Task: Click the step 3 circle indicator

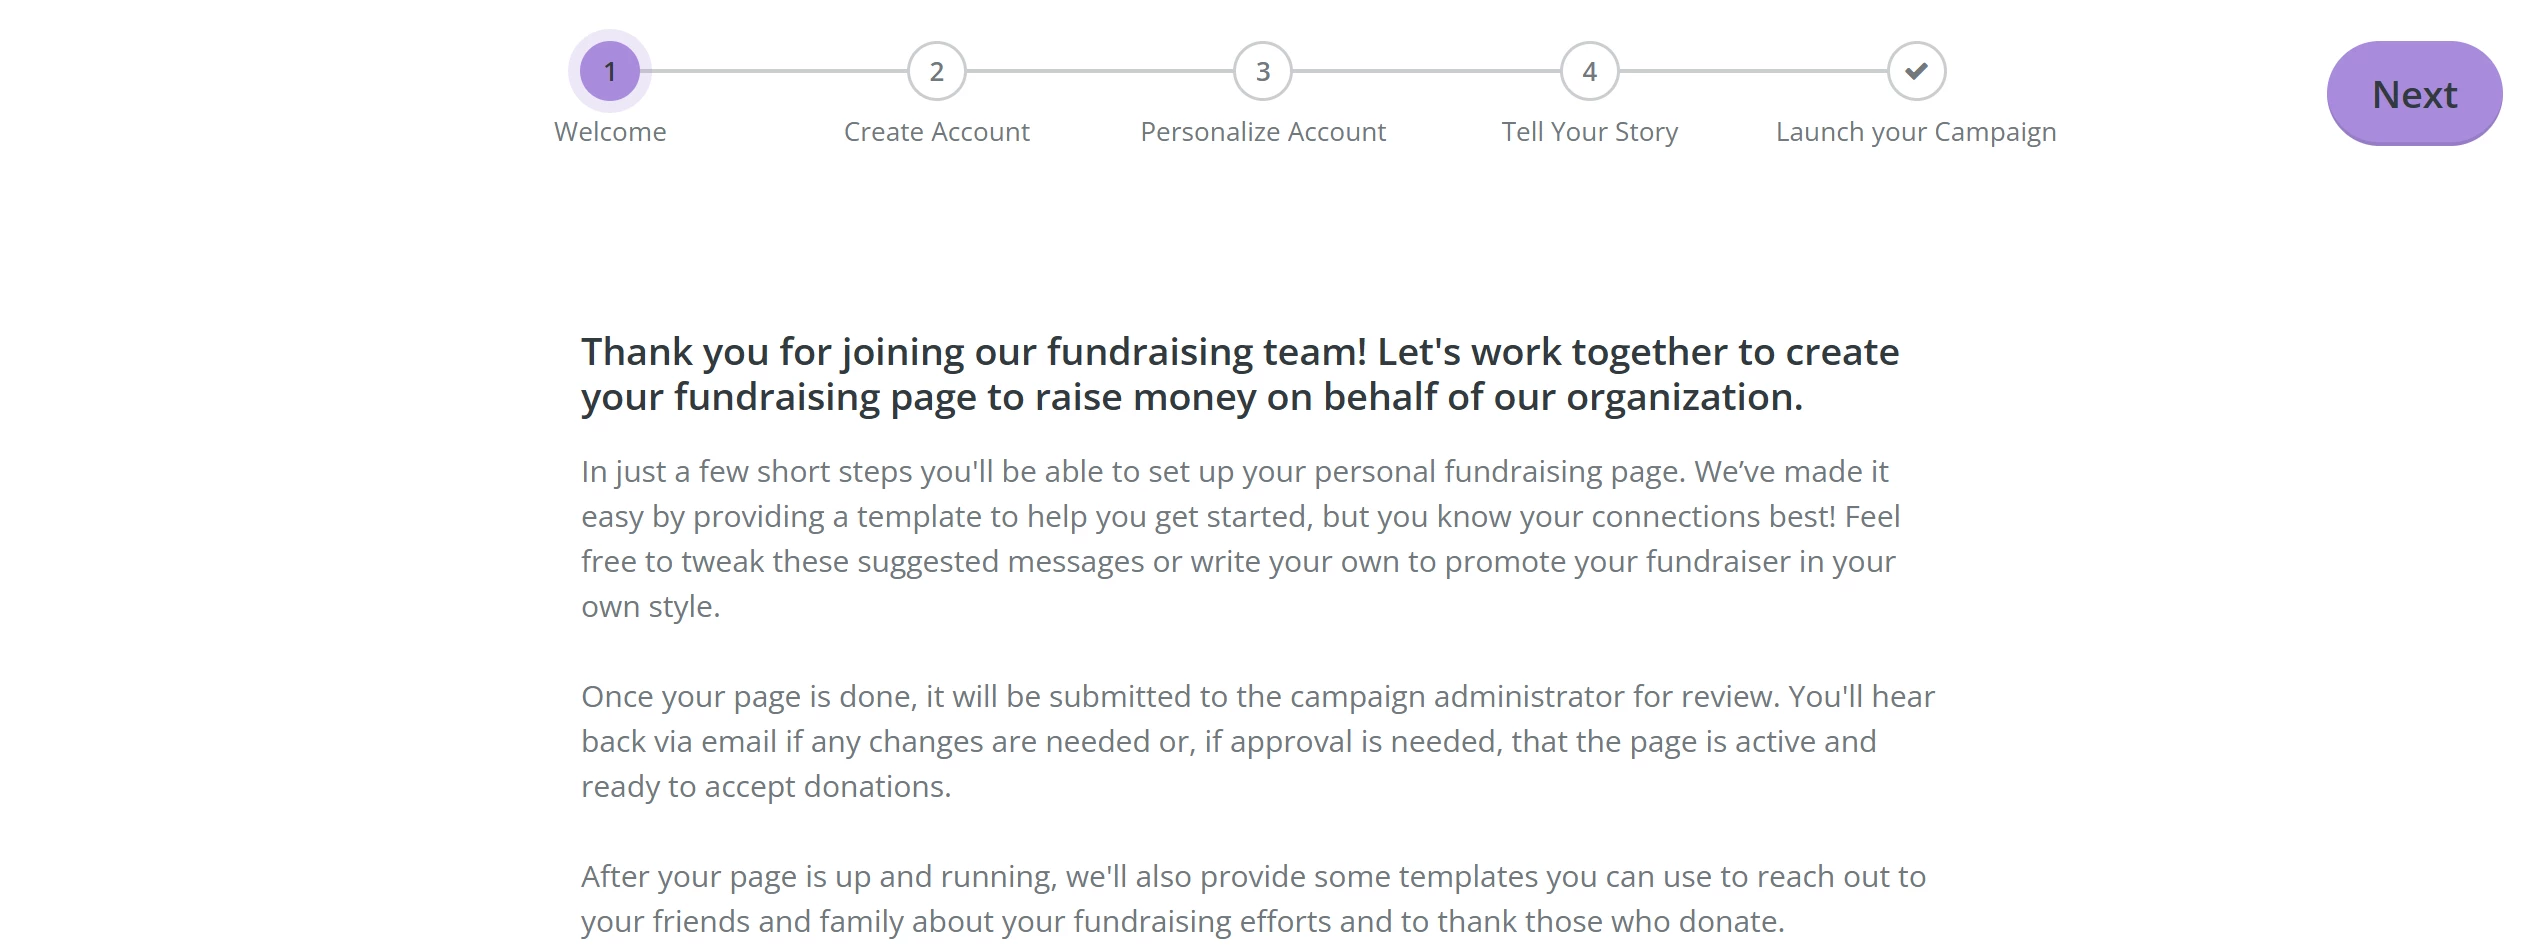Action: (1262, 71)
